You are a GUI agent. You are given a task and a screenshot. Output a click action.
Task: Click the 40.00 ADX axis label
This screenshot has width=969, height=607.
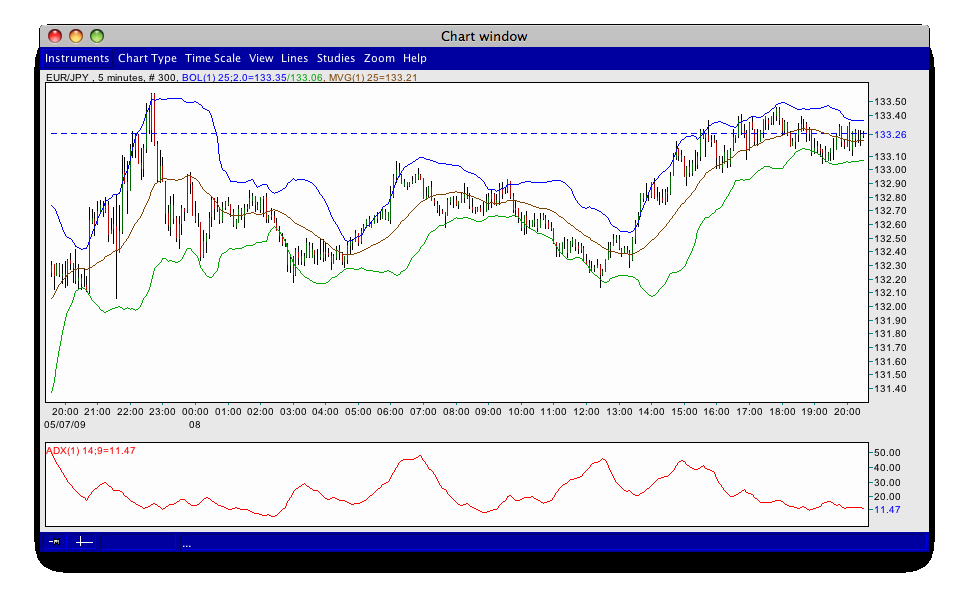886,468
